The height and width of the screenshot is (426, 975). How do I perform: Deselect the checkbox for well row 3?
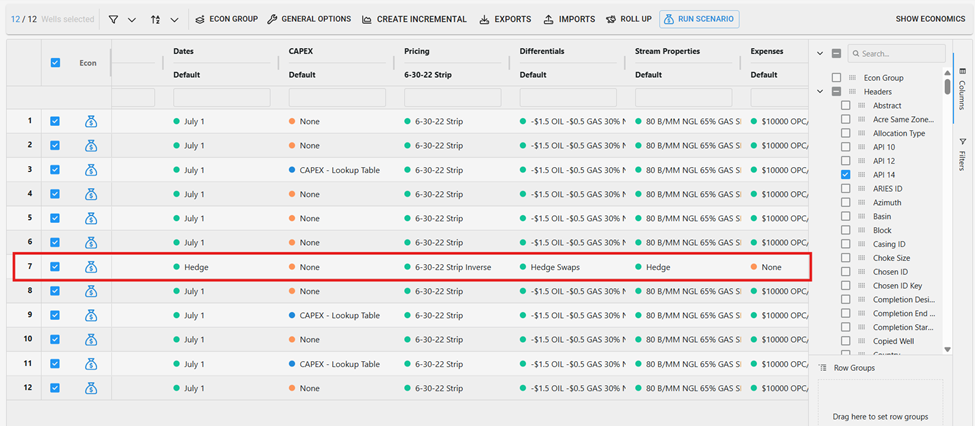point(55,170)
